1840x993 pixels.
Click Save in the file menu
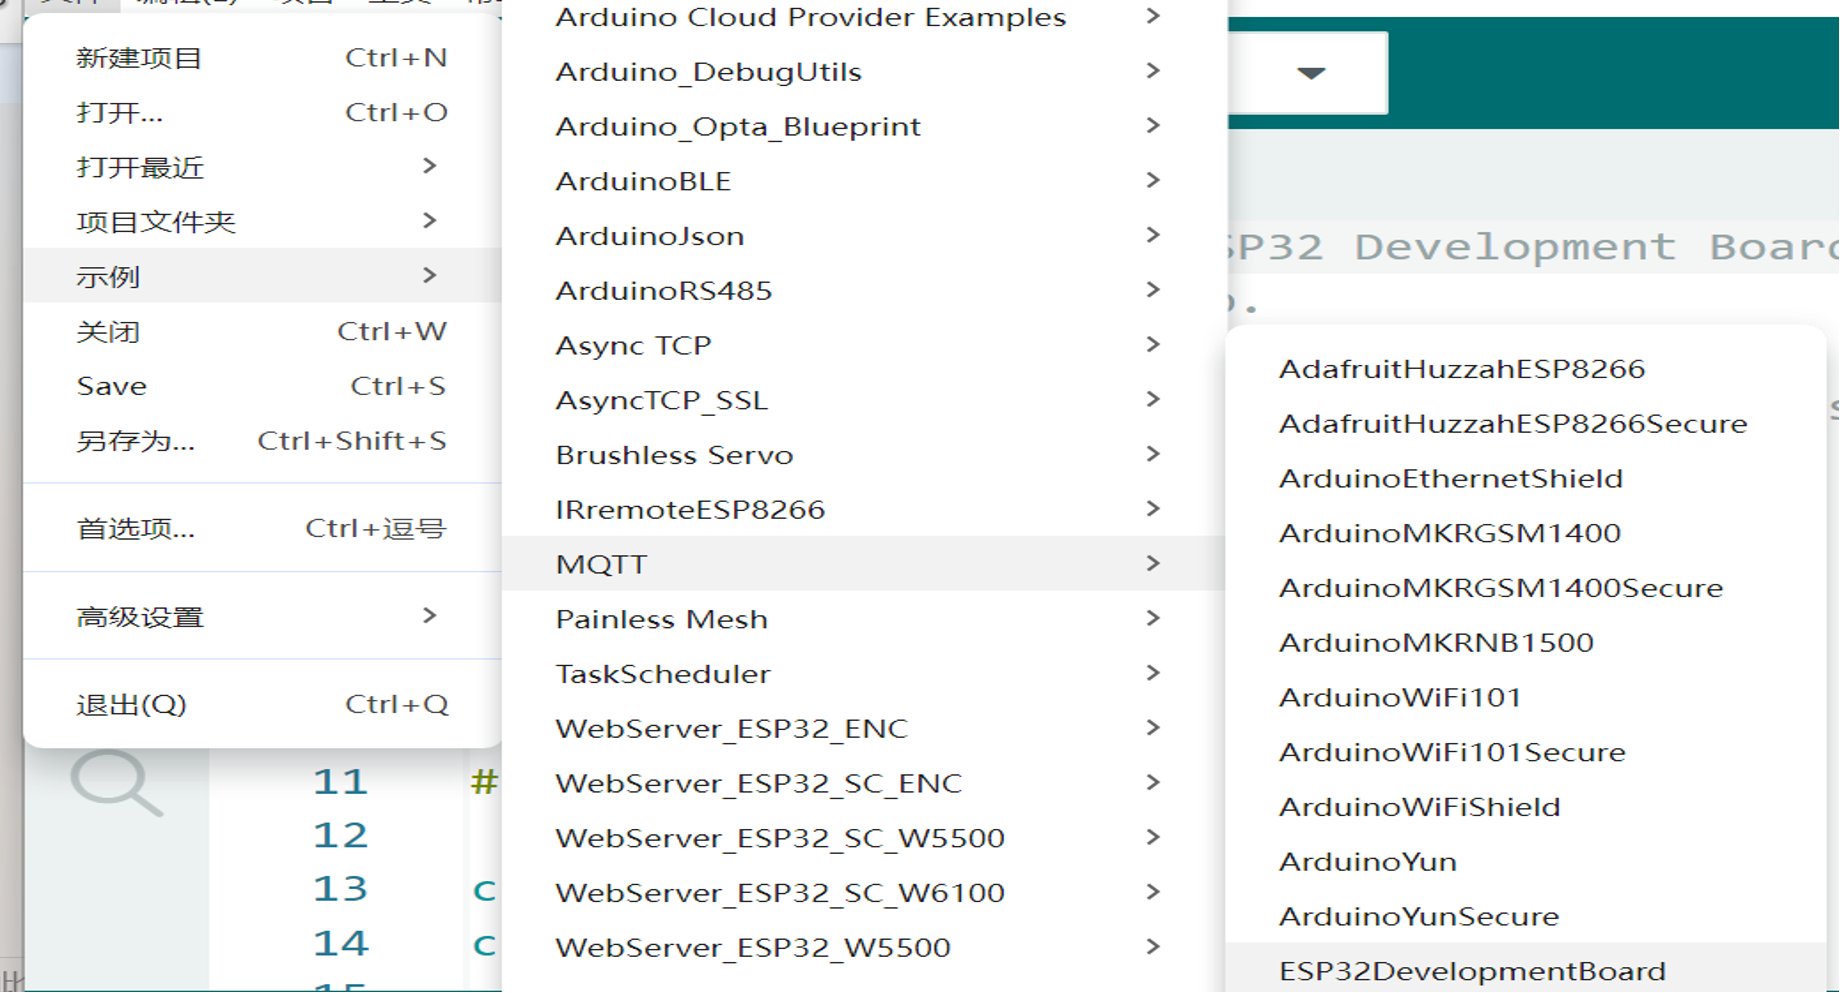(x=262, y=386)
